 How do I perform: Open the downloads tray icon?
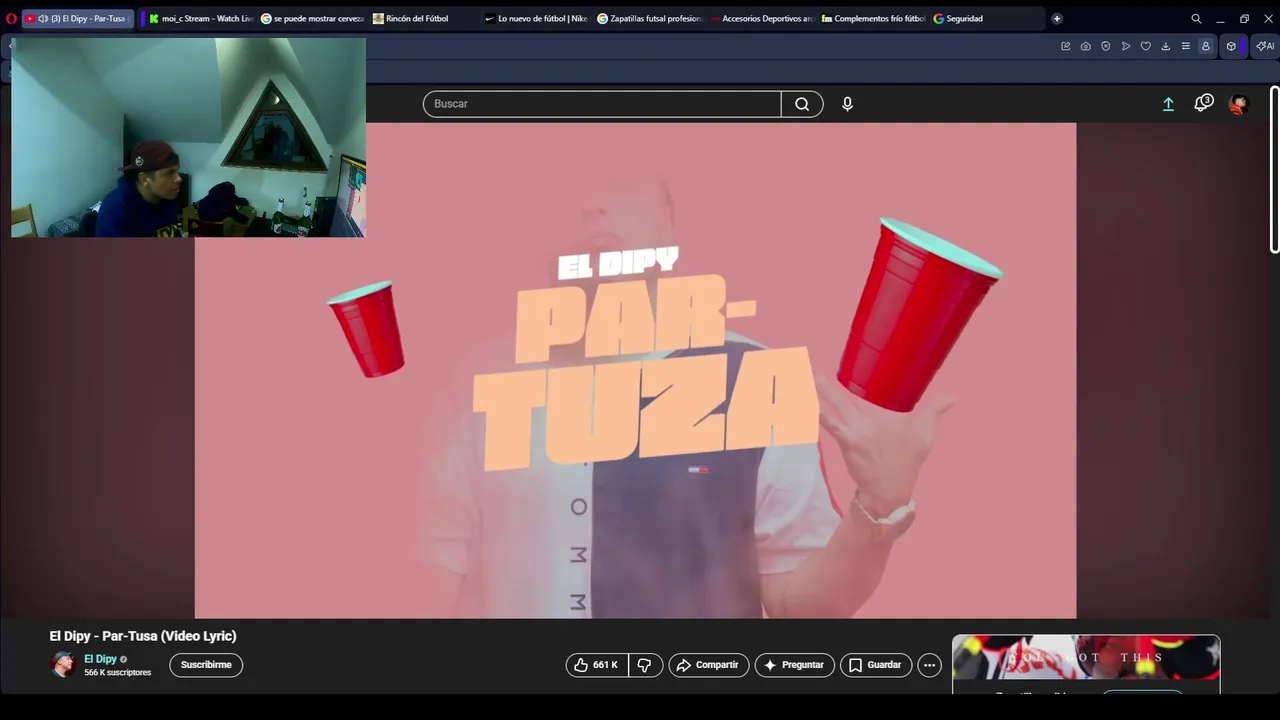coord(1166,46)
